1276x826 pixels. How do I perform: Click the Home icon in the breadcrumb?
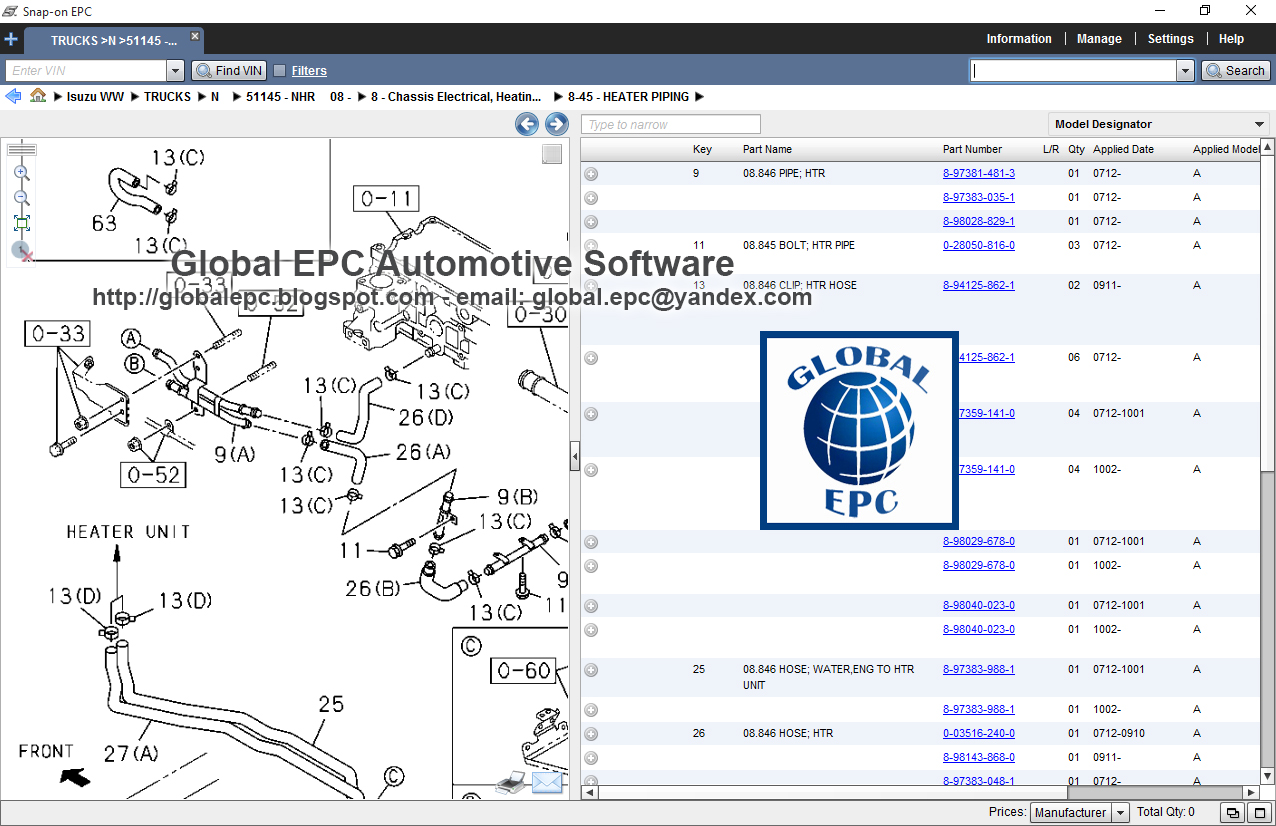pyautogui.click(x=38, y=96)
